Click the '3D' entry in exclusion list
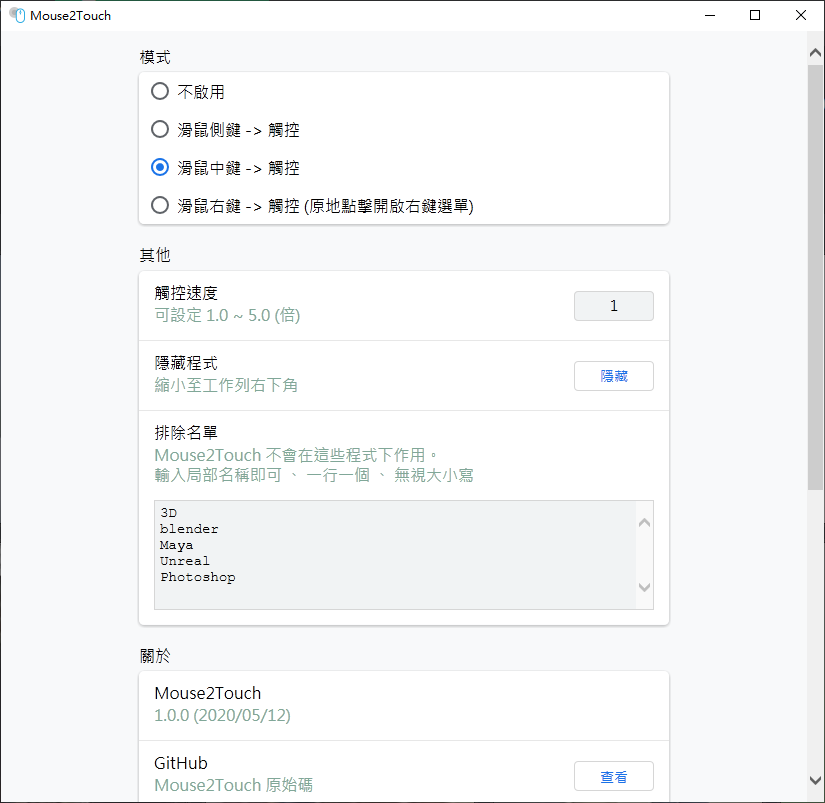825x803 pixels. (x=168, y=513)
